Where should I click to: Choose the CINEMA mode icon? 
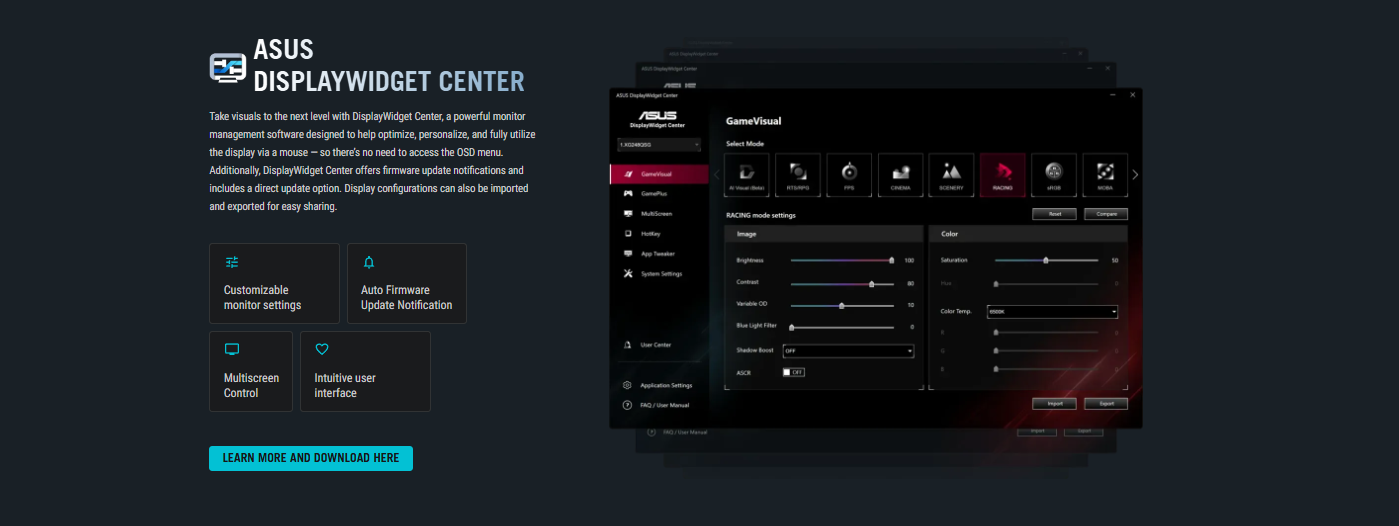[x=900, y=175]
